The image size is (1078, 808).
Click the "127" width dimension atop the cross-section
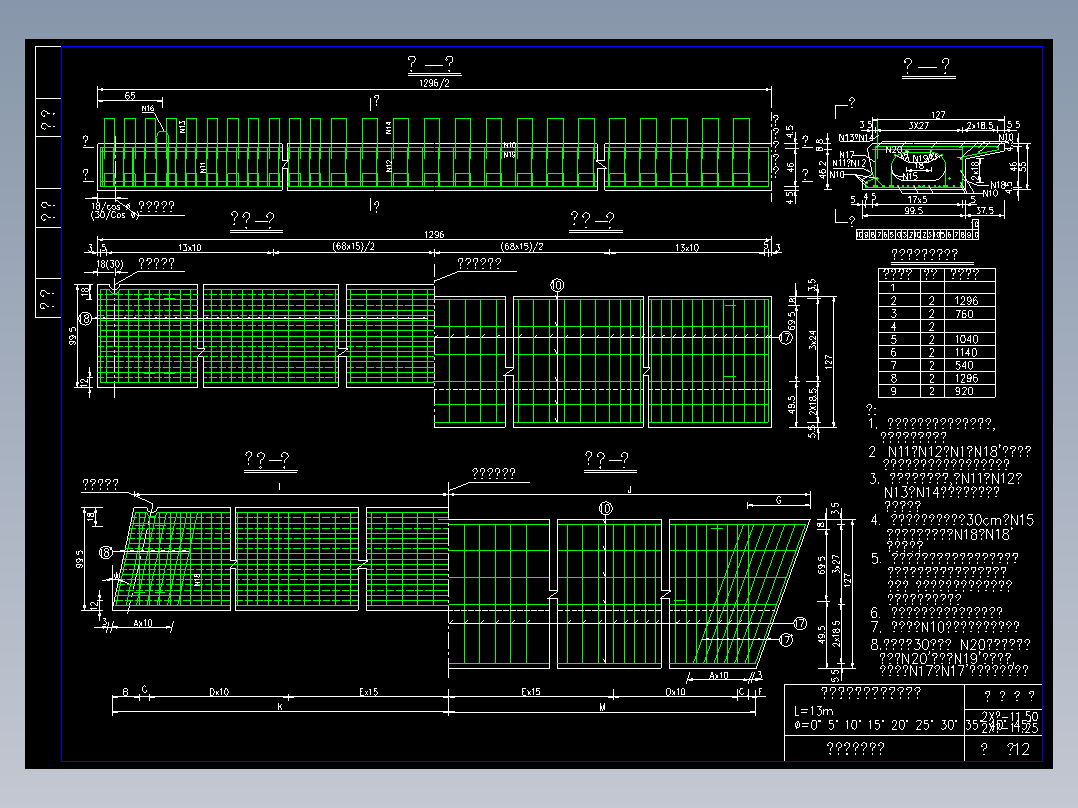coord(938,115)
